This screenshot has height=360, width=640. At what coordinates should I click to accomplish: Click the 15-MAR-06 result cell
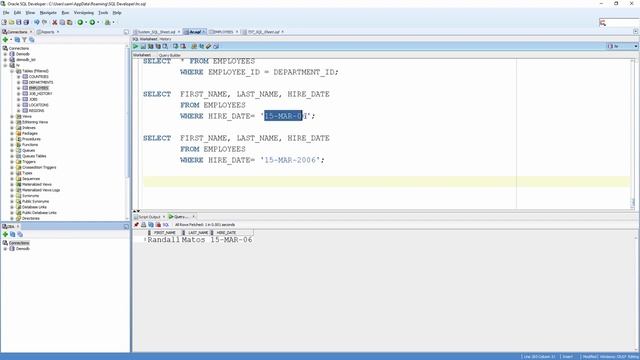click(x=231, y=240)
